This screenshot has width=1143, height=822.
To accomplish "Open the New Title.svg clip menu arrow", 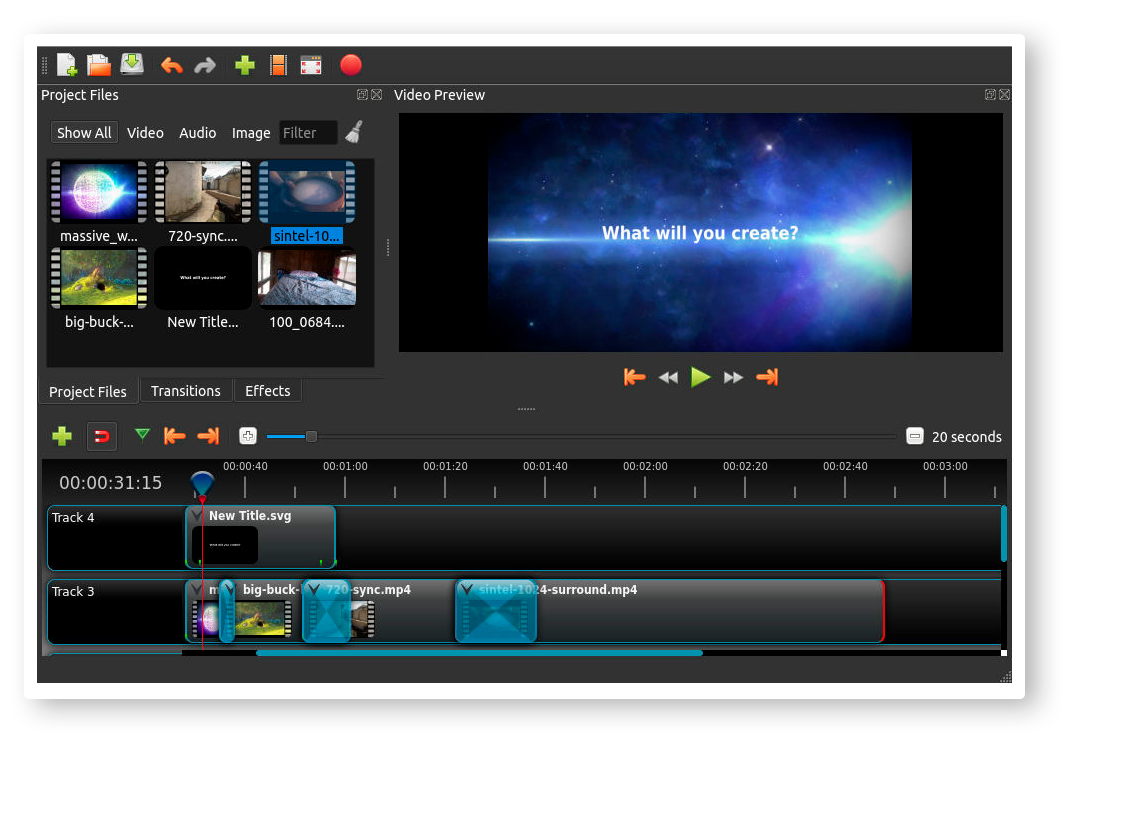I will coord(196,515).
